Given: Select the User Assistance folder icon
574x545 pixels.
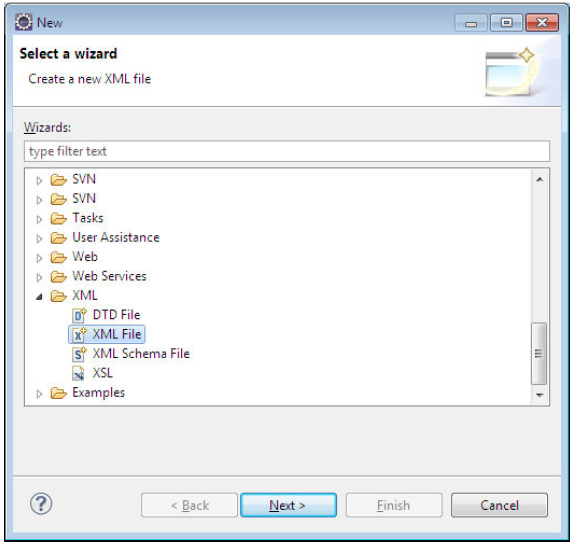Looking at the screenshot, I should (x=59, y=238).
